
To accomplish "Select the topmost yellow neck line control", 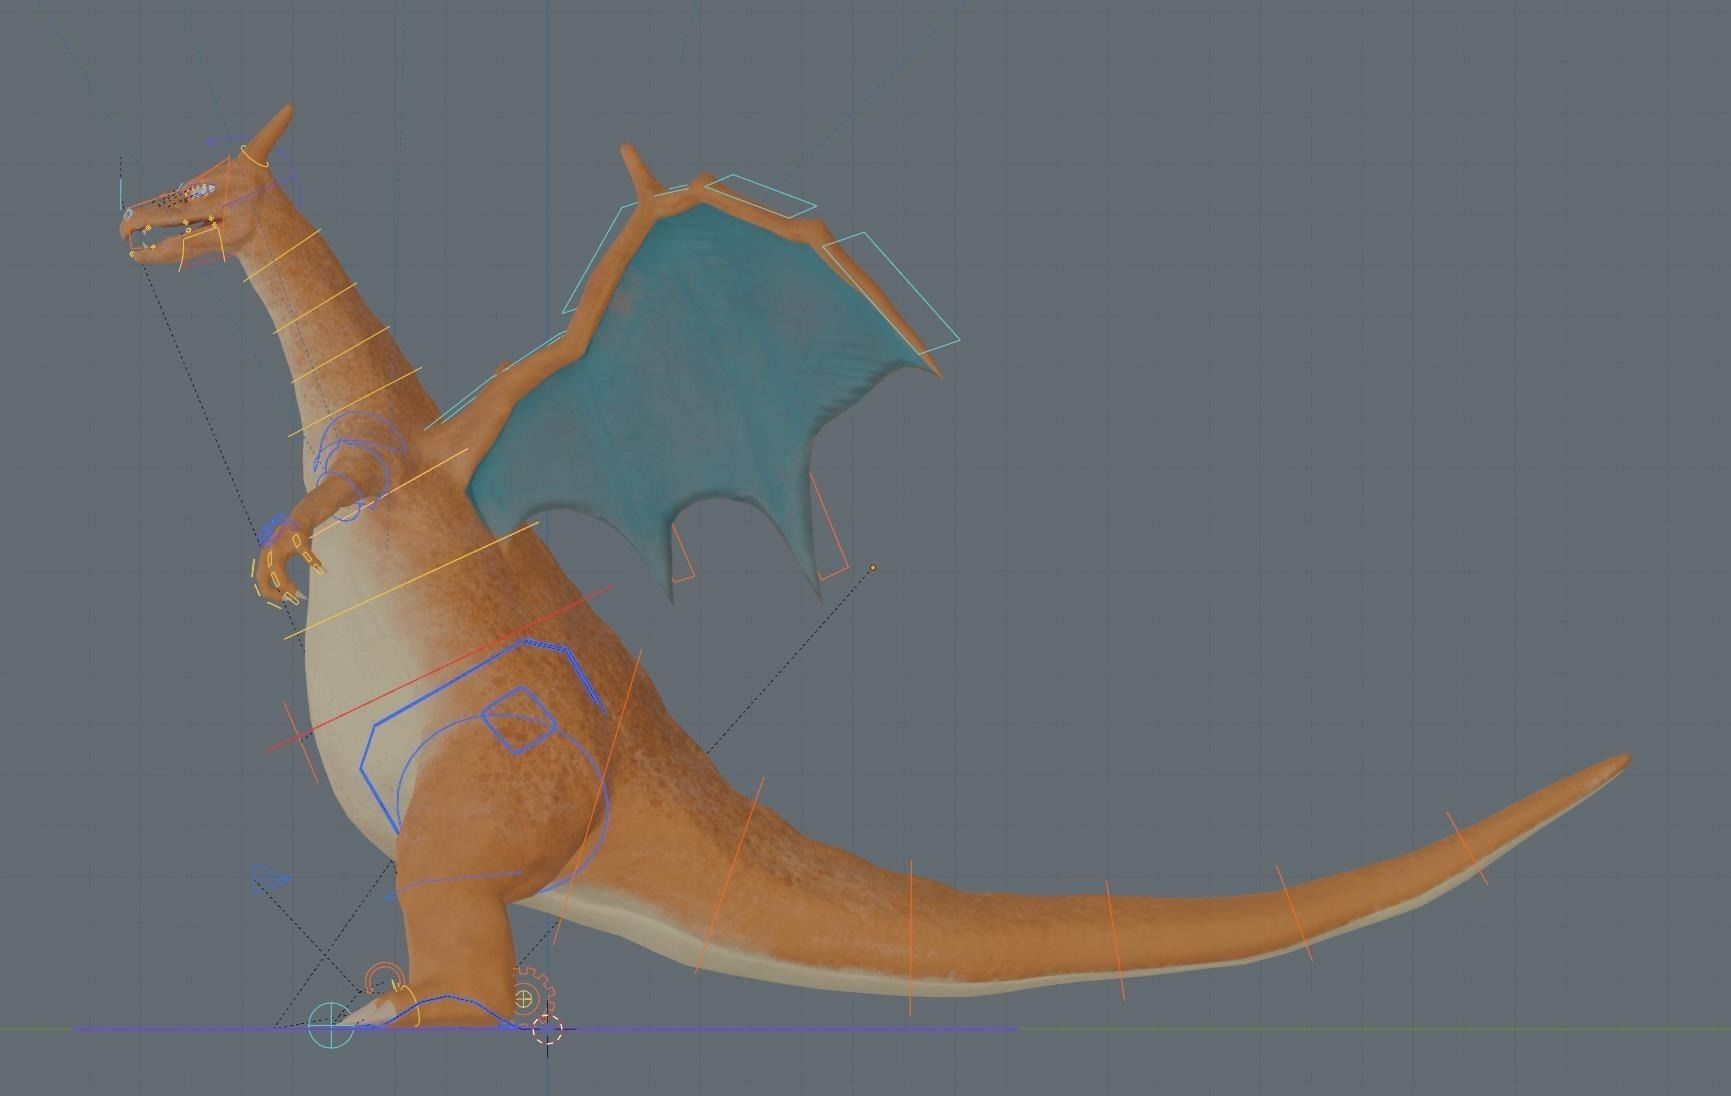I will click(x=282, y=255).
